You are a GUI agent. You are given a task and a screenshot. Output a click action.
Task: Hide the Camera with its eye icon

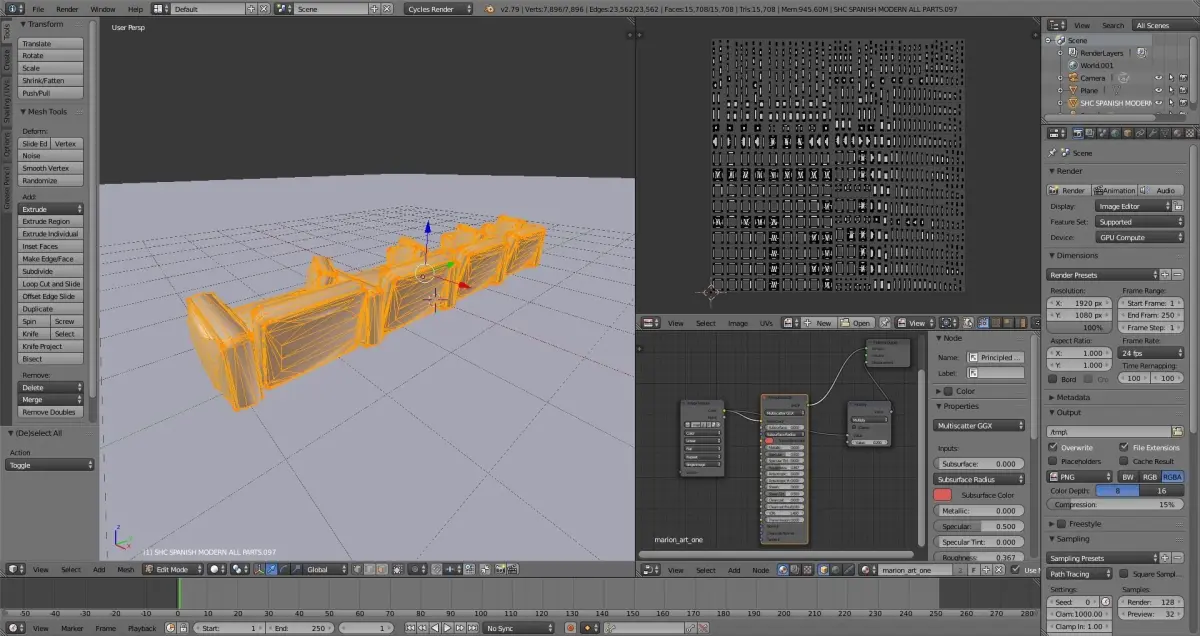1158,78
